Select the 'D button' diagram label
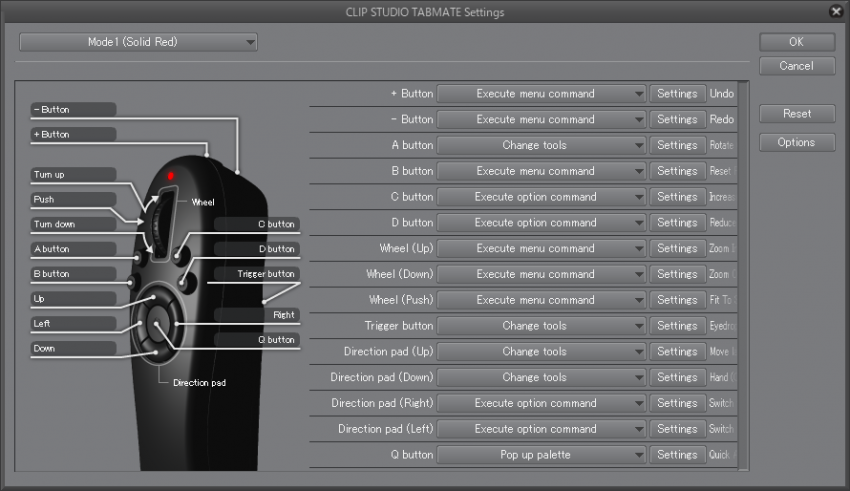This screenshot has height=491, width=850. click(257, 249)
